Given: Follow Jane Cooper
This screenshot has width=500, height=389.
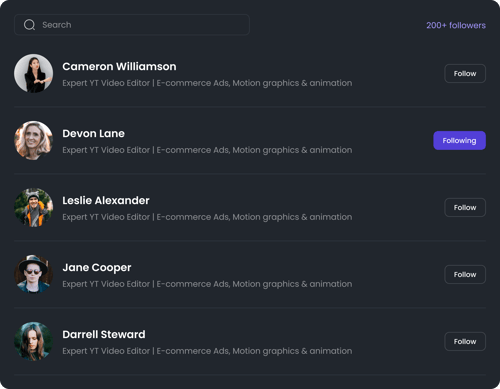Looking at the screenshot, I should pyautogui.click(x=465, y=275).
